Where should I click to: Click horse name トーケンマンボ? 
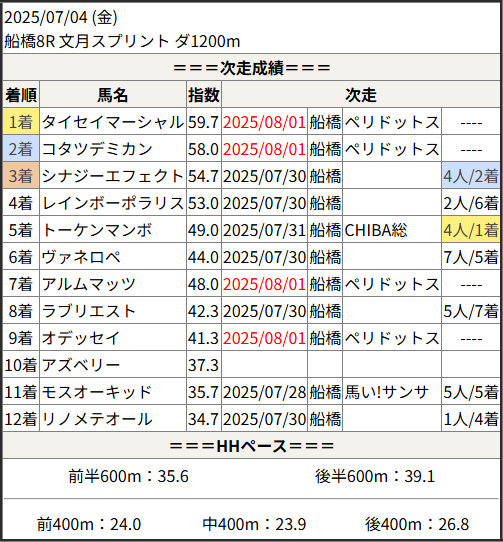click(x=97, y=230)
